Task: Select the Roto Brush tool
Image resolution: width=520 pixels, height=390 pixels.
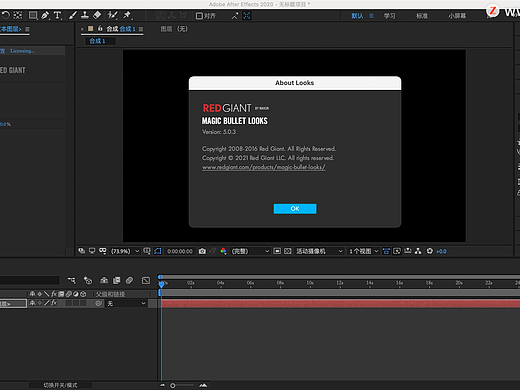Action: [x=112, y=15]
